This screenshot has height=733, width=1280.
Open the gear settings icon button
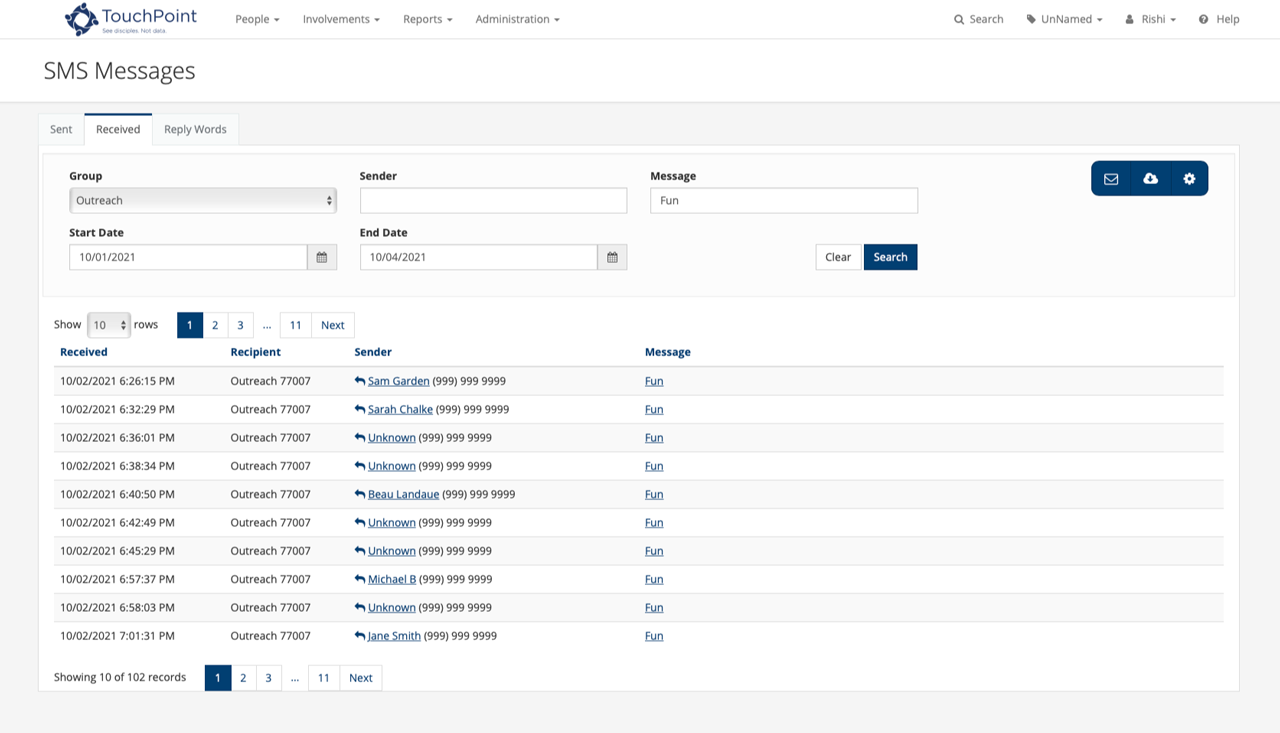[x=1189, y=179]
